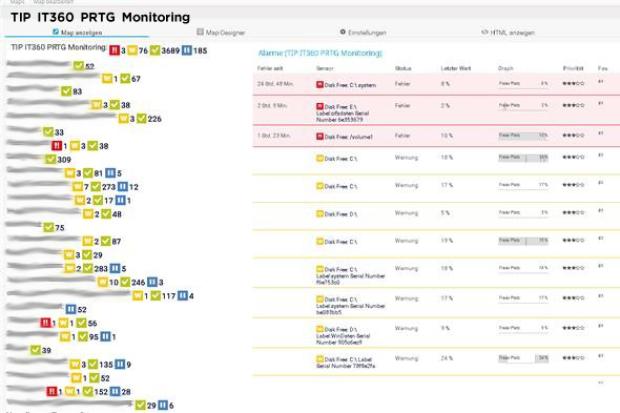Click the priority stars in the 8 % row
This screenshot has height=413, width=620.
tap(573, 83)
